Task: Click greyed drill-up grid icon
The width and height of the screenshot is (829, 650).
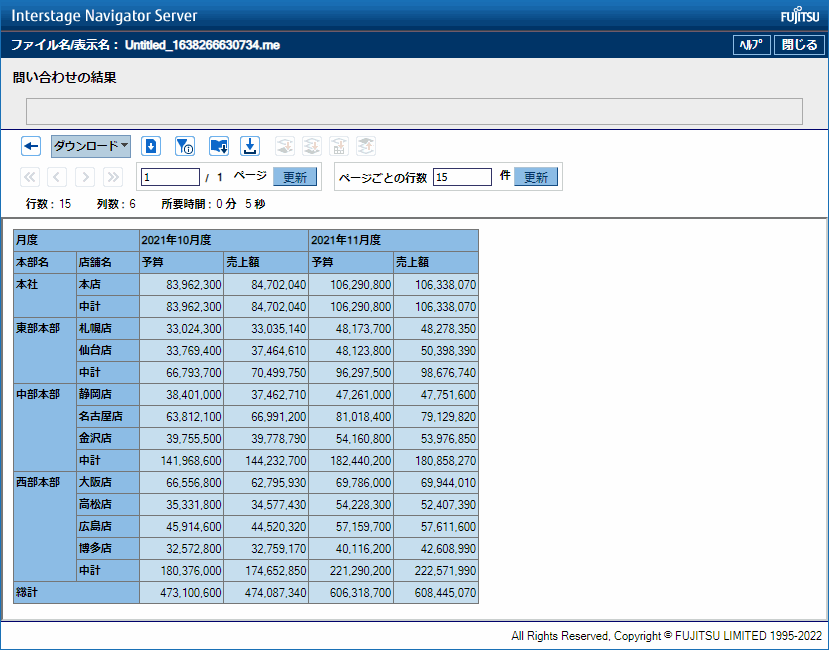Action: click(x=339, y=146)
